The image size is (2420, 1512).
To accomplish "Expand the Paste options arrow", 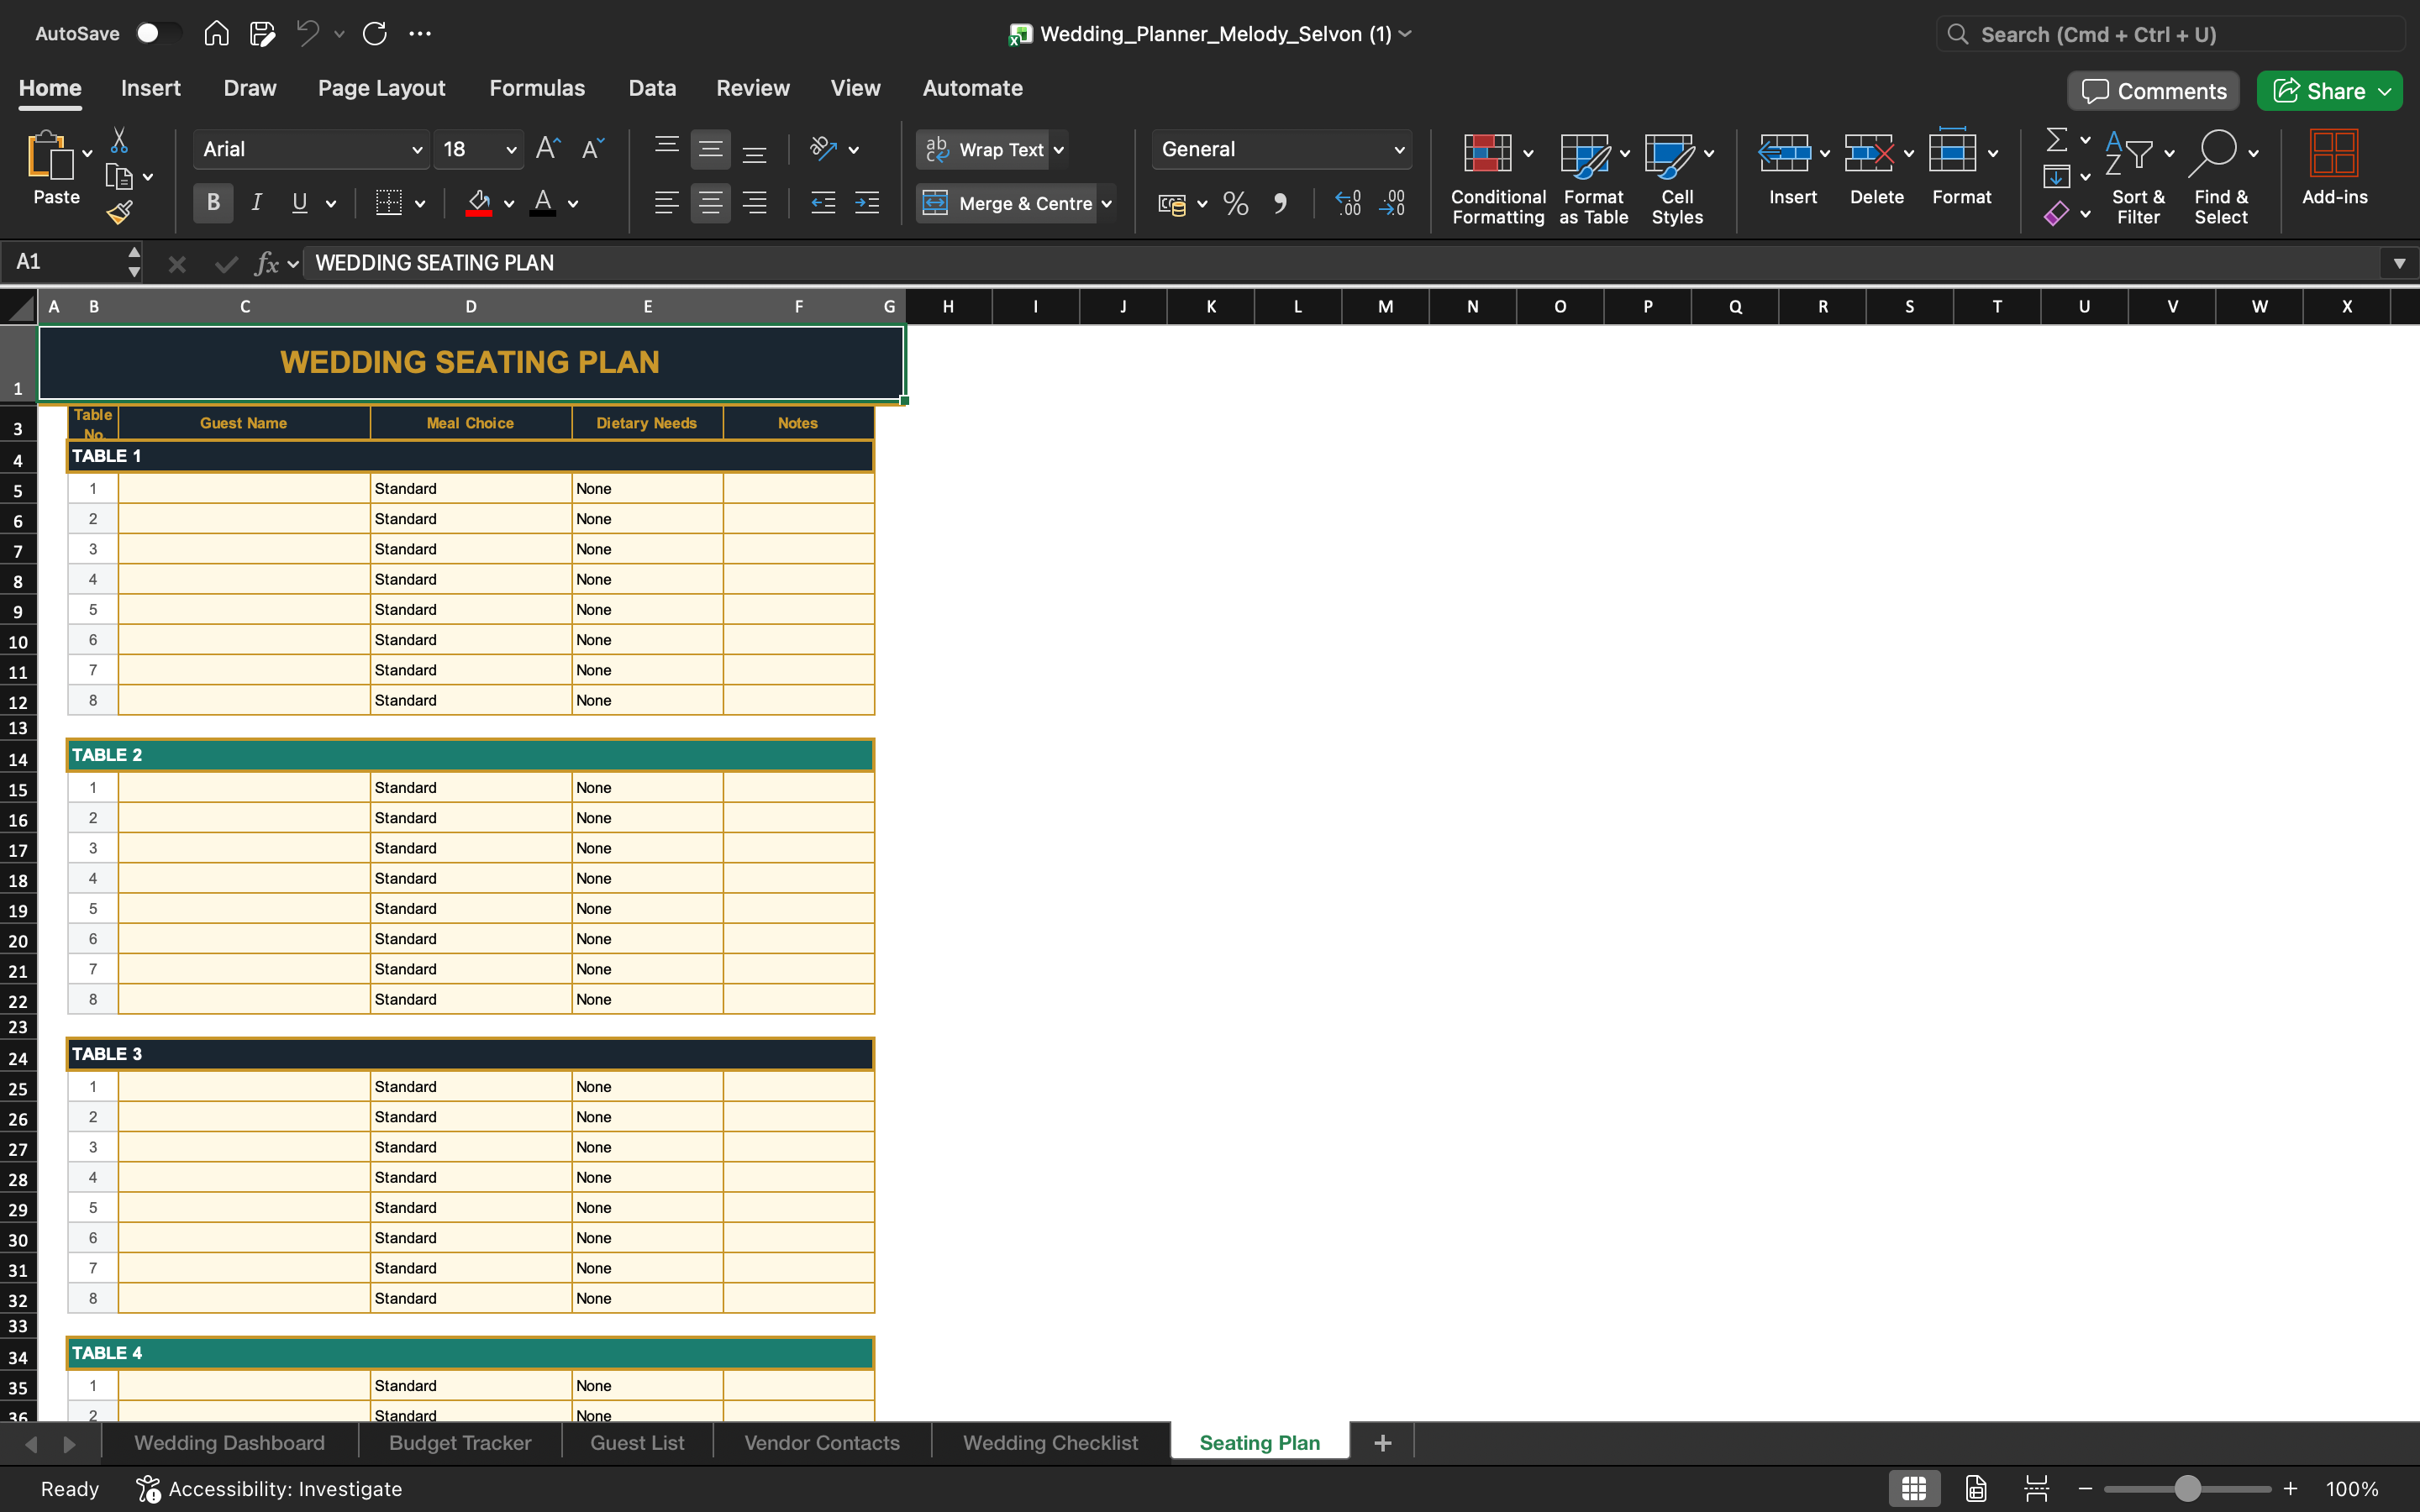I will (88, 153).
